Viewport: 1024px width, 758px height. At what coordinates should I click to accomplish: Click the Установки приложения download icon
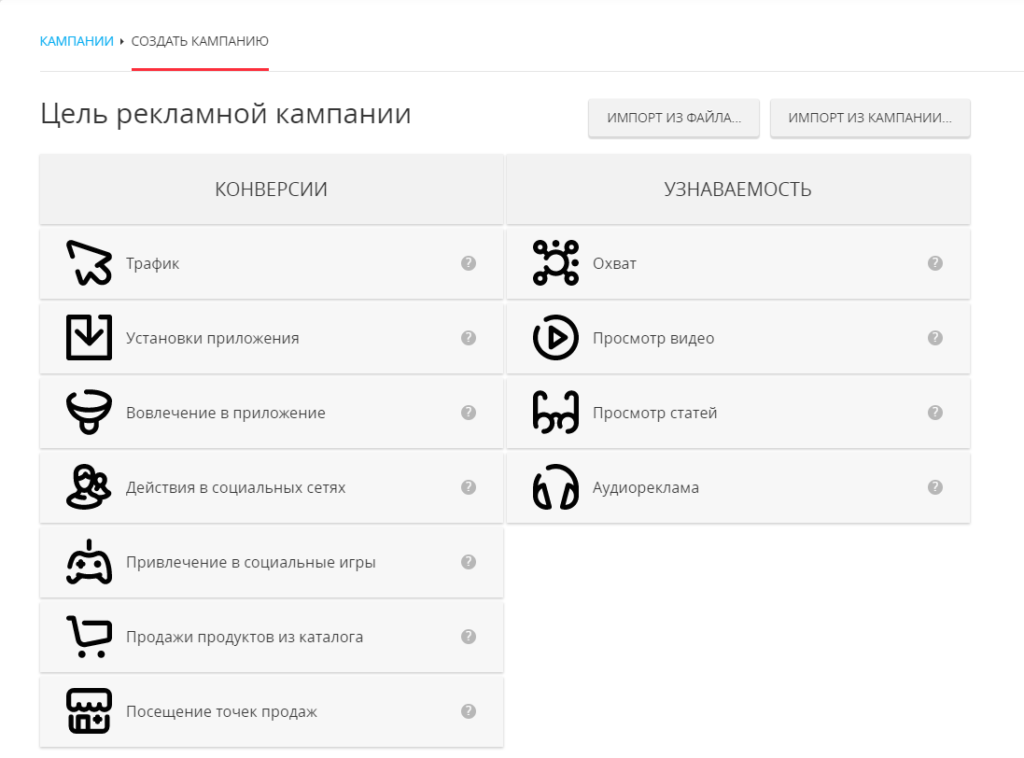click(88, 337)
